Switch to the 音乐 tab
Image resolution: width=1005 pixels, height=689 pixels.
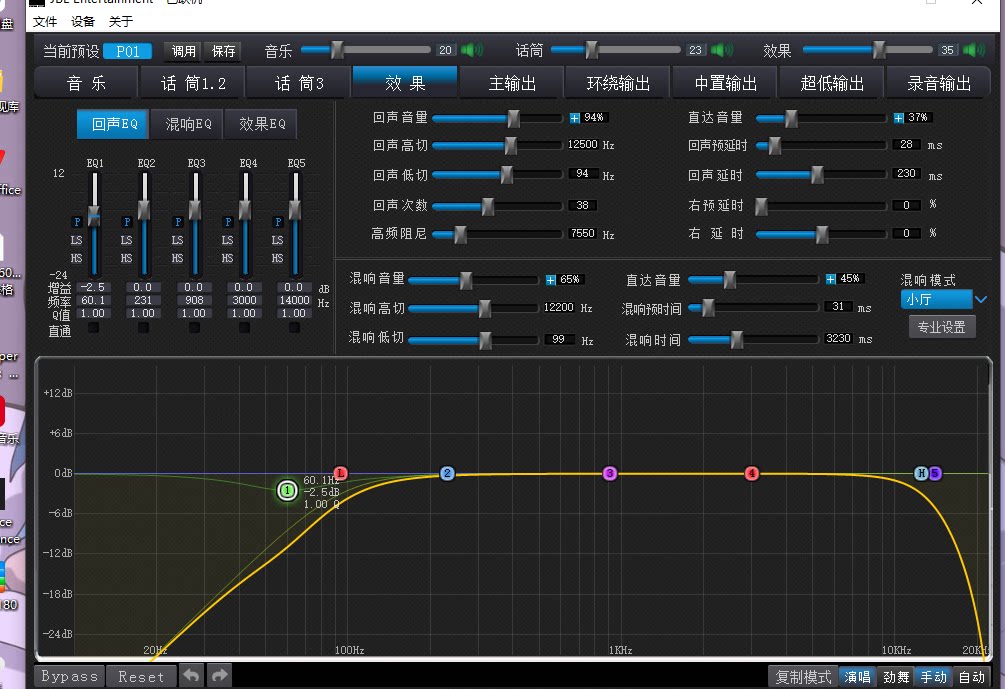pyautogui.click(x=86, y=83)
